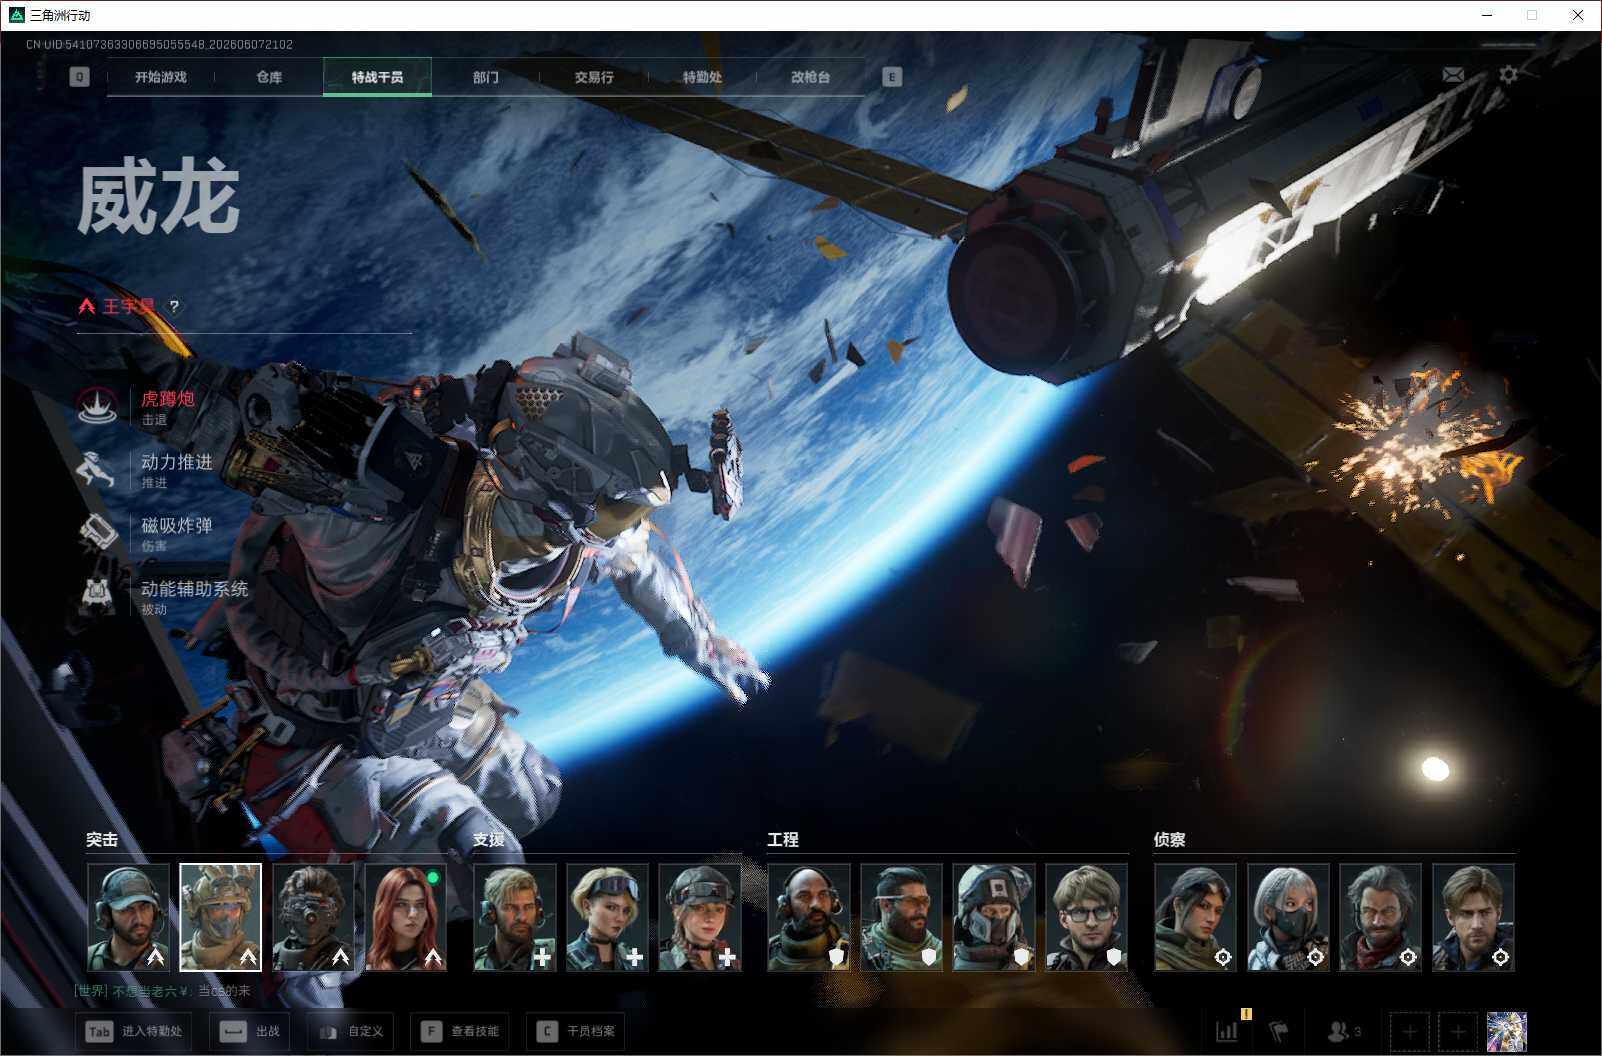Open the 干员档案 profile button
Screen dimensions: 1602x1056
click(576, 1031)
